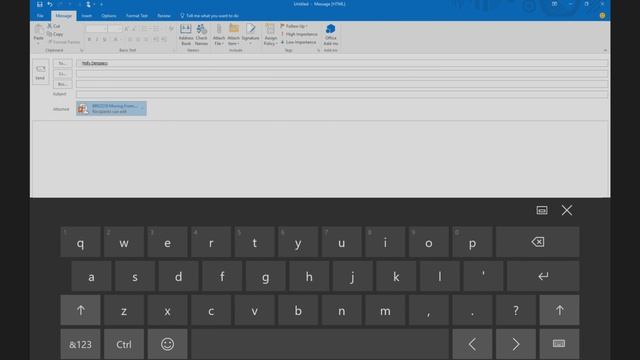The height and width of the screenshot is (360, 640).
Task: Open the Attach File menu
Action: [x=219, y=35]
